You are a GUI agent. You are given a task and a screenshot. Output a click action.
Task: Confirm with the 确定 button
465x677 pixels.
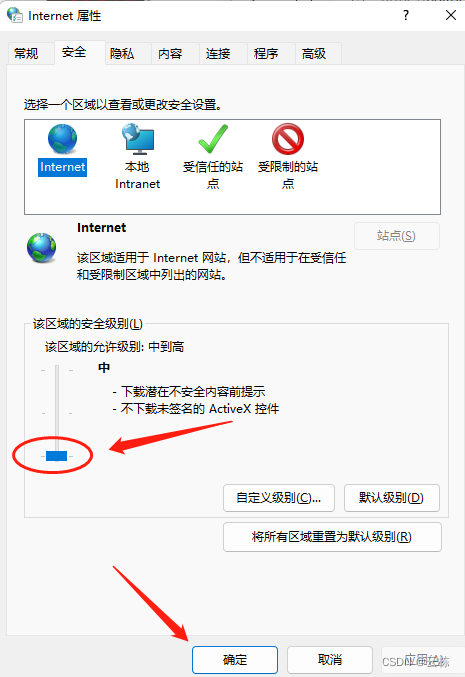235,660
